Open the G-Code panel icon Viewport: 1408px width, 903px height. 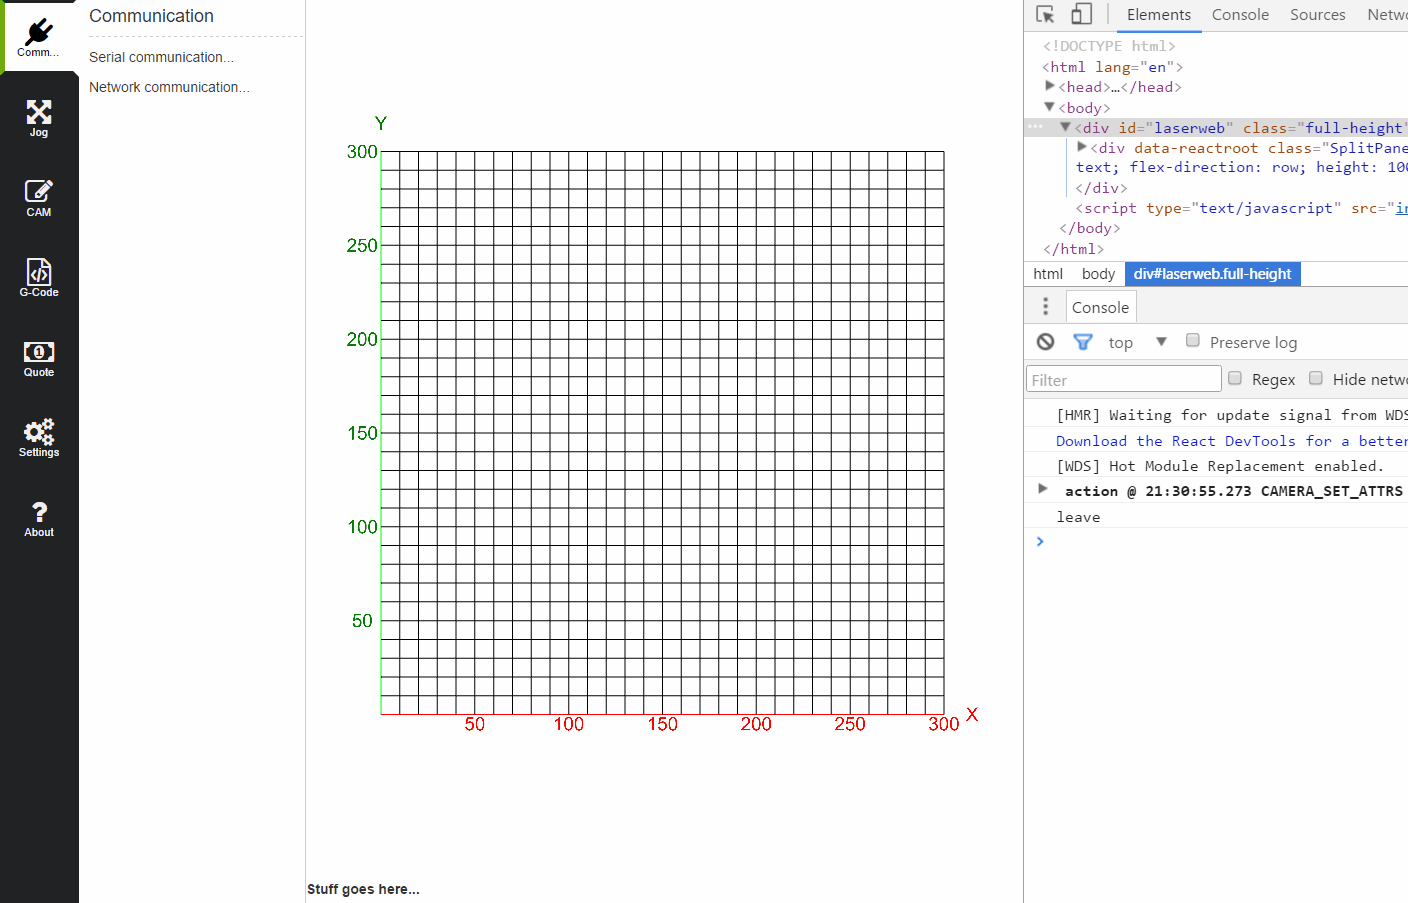39,278
